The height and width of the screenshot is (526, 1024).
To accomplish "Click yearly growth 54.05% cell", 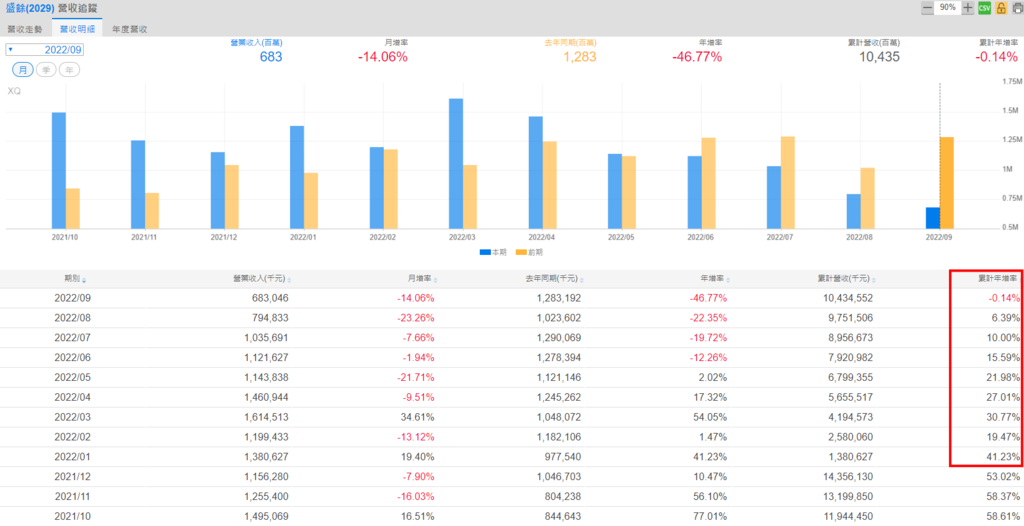I will pos(711,417).
